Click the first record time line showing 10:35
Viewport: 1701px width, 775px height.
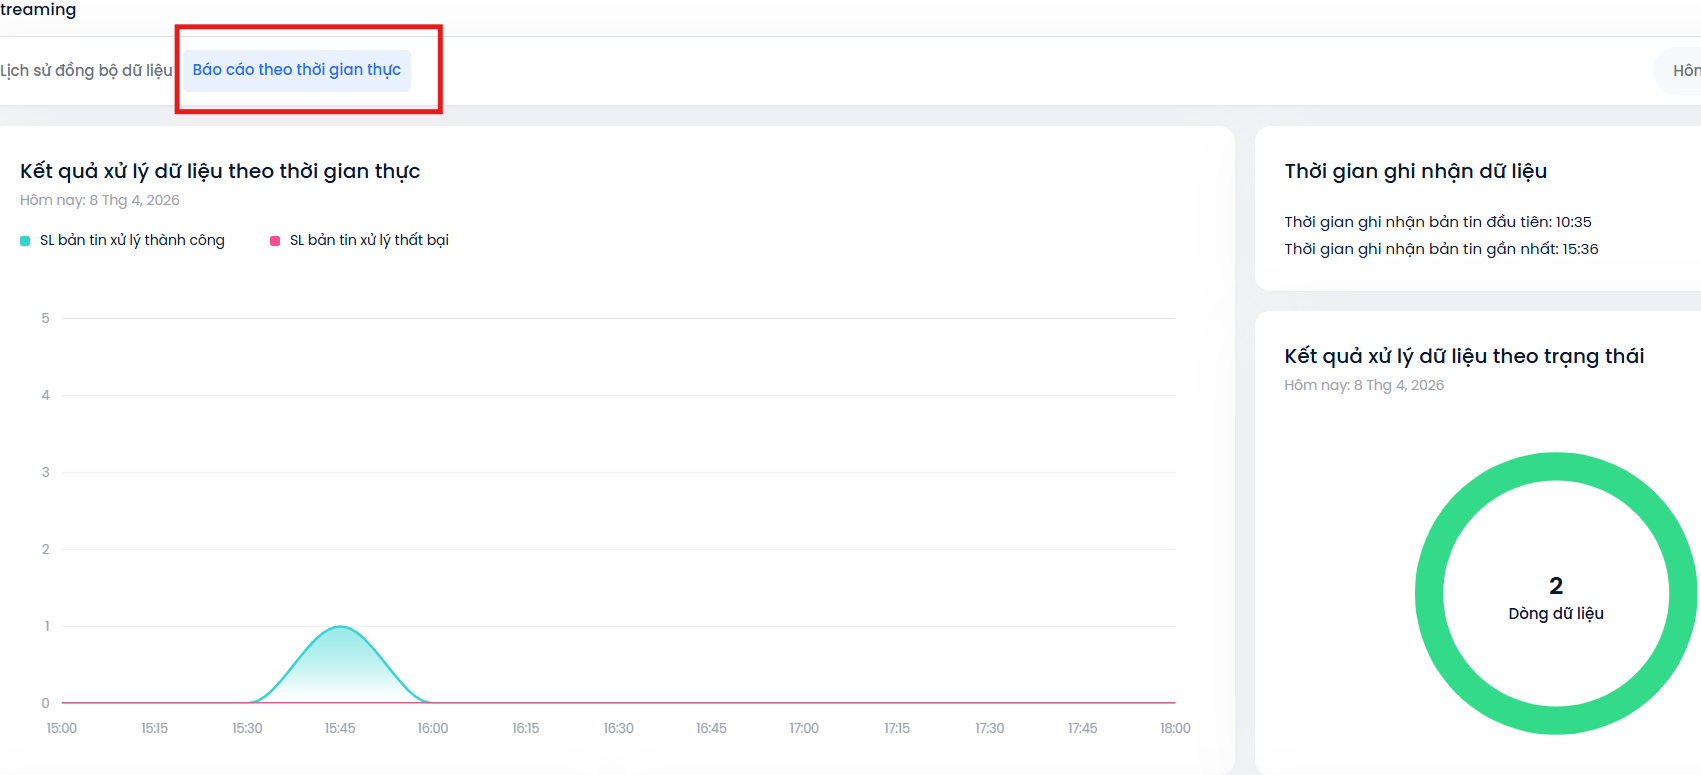tap(1437, 222)
